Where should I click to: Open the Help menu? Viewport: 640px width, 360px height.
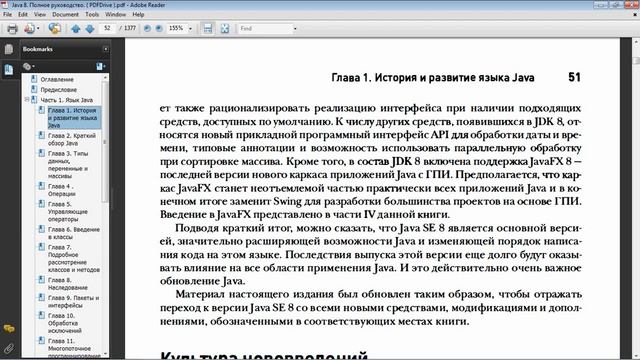[x=138, y=14]
